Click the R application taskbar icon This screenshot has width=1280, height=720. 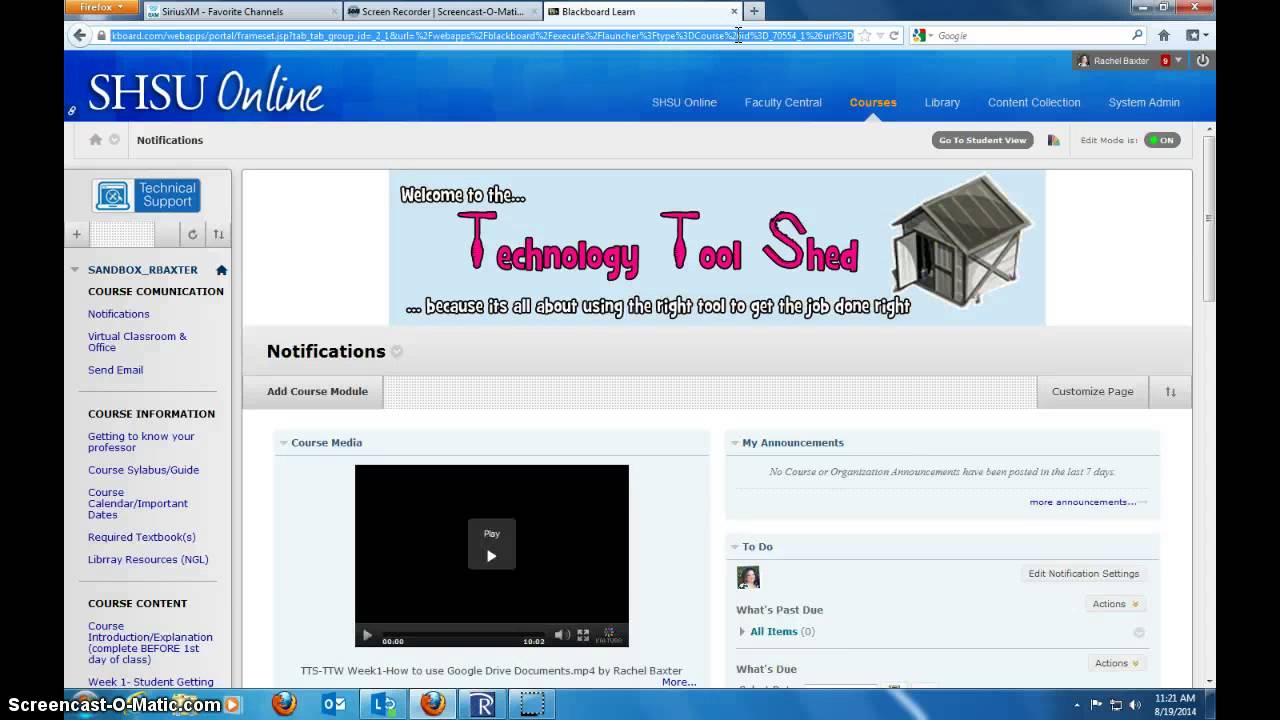coord(483,704)
